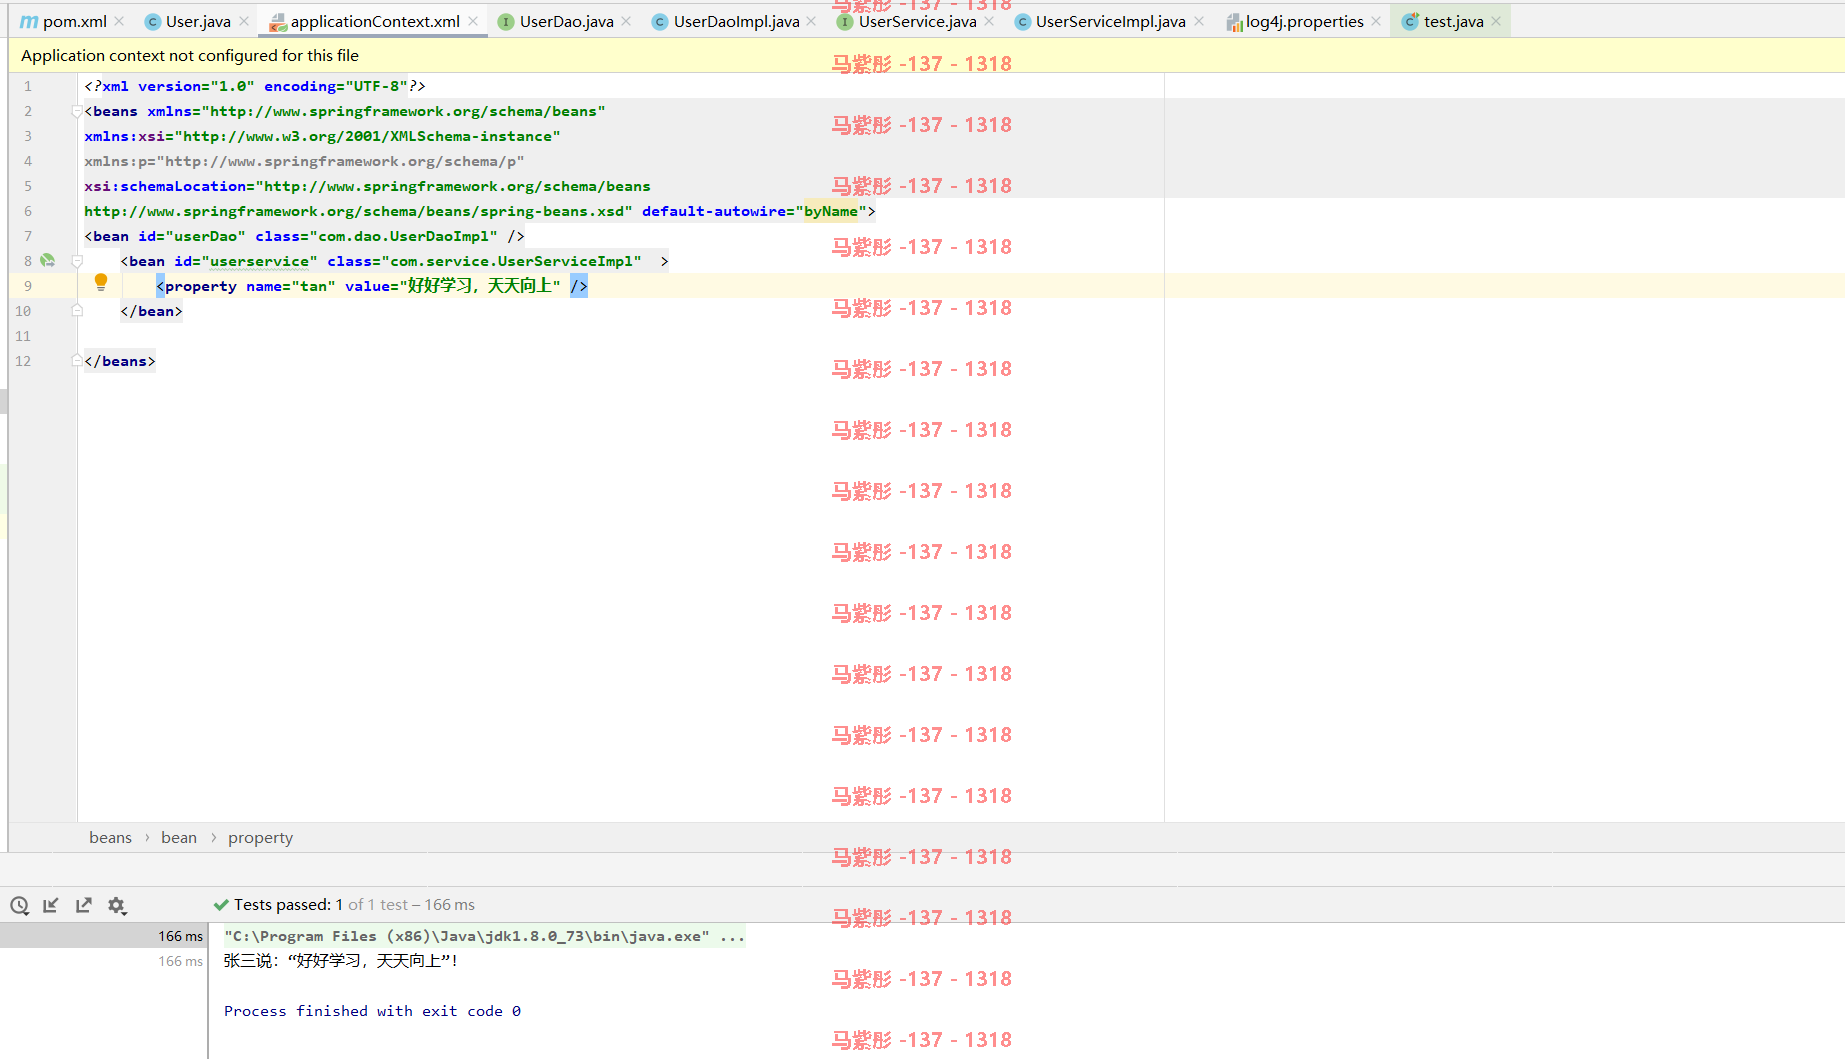Select the highlighted 166 ms test row
The height and width of the screenshot is (1059, 1845).
(x=103, y=936)
